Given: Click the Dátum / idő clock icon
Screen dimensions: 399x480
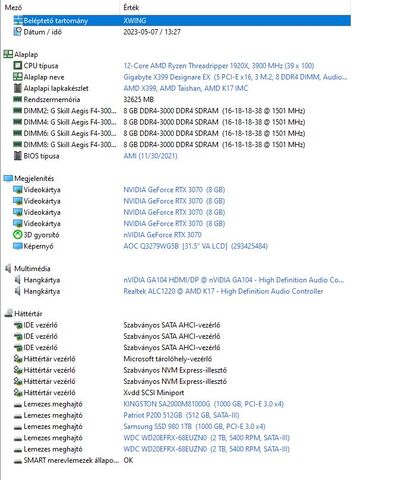Looking at the screenshot, I should 17,32.
